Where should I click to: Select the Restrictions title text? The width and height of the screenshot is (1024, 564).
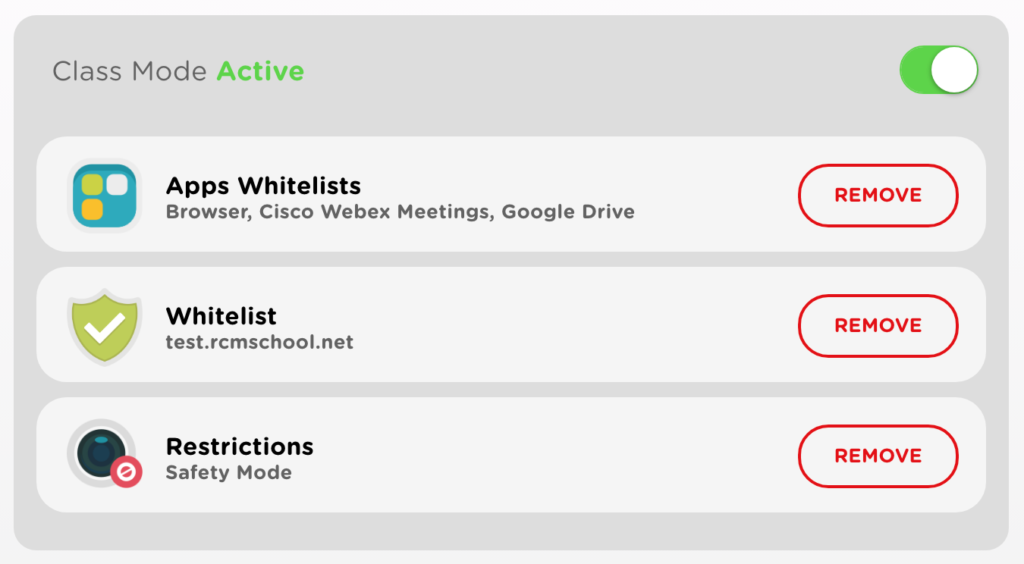240,446
